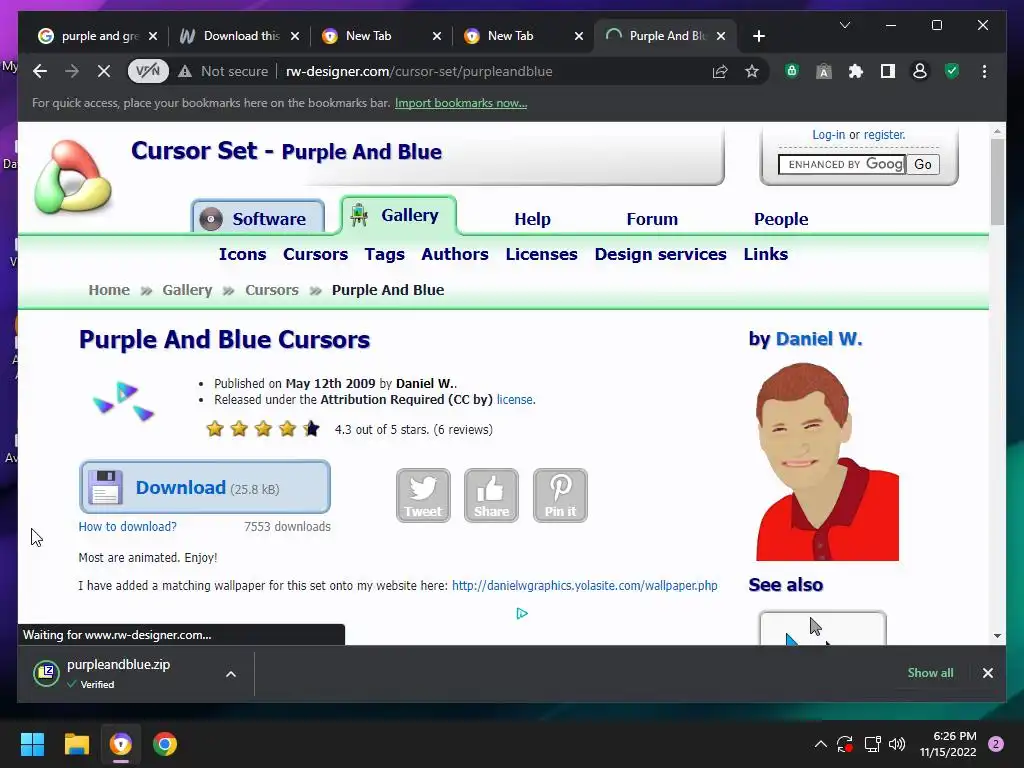This screenshot has width=1024, height=768.
Task: Open the CC license link
Action: tap(515, 400)
